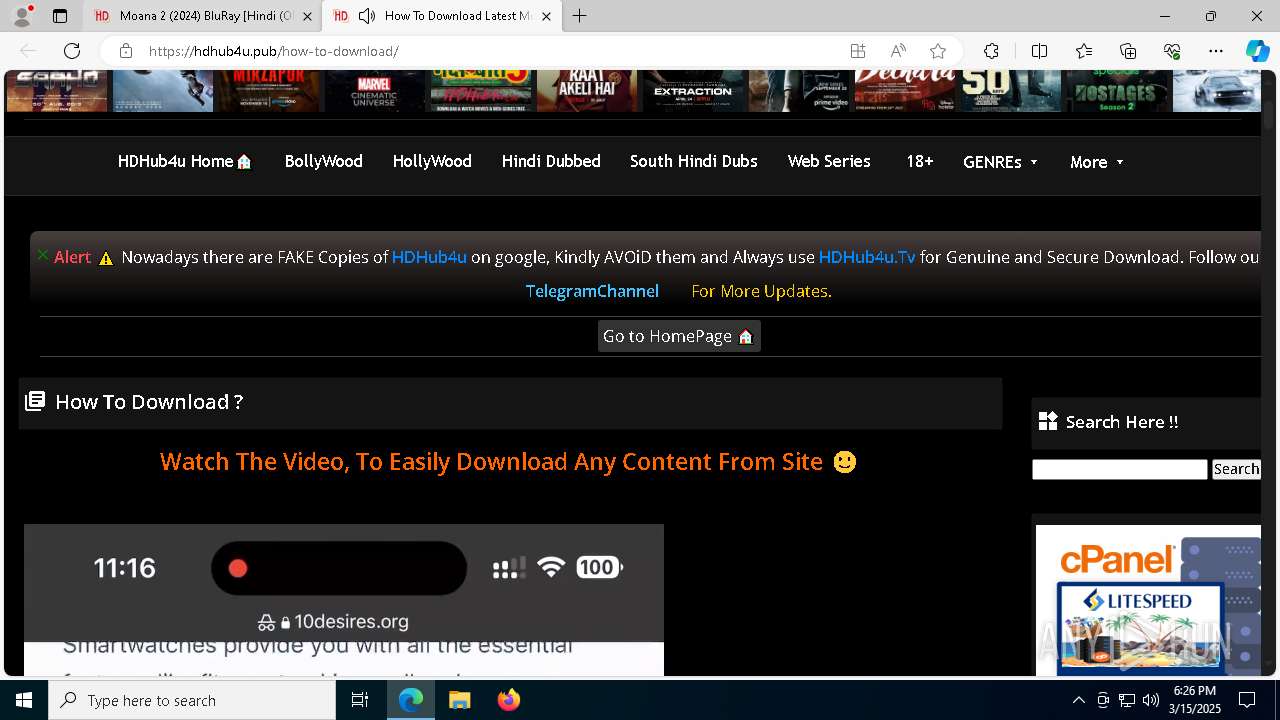The image size is (1280, 720).
Task: Expand the GENREs dropdown menu
Action: click(1000, 162)
